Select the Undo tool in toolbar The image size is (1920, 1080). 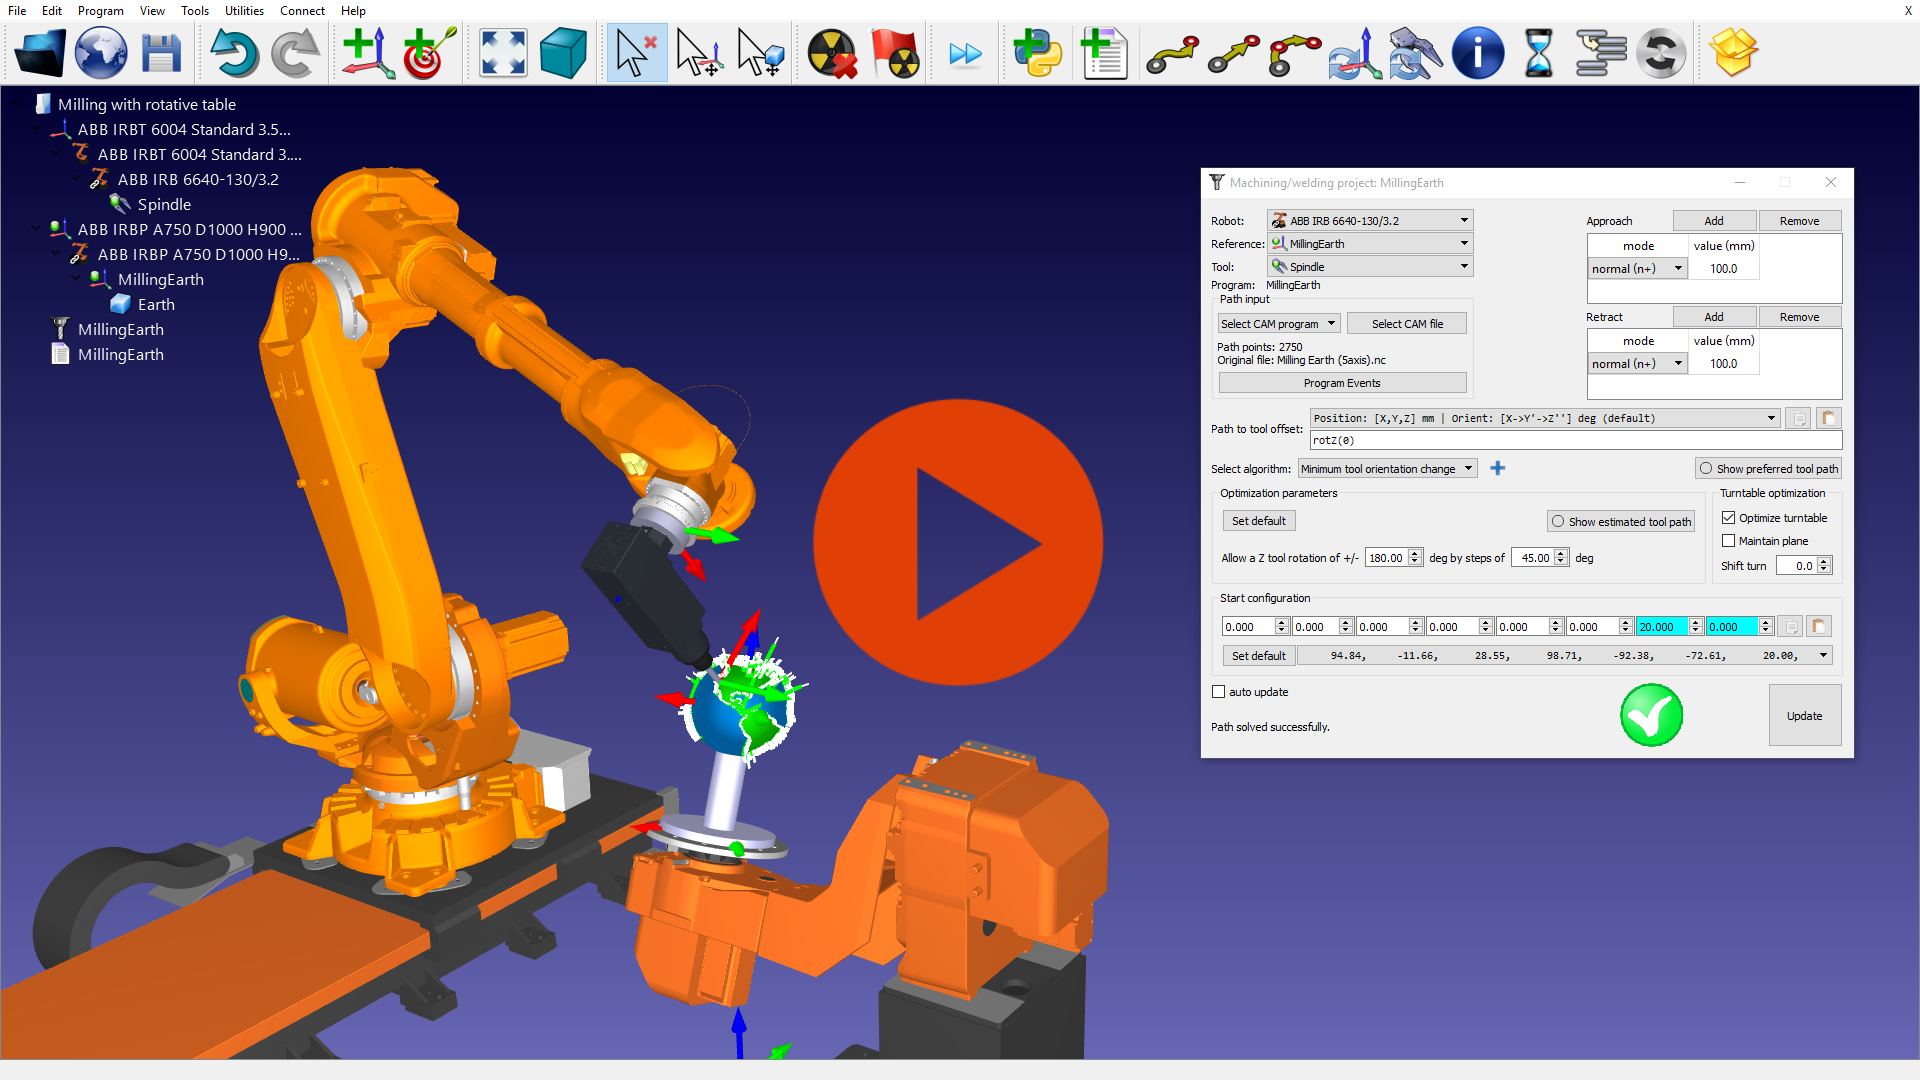(x=232, y=53)
